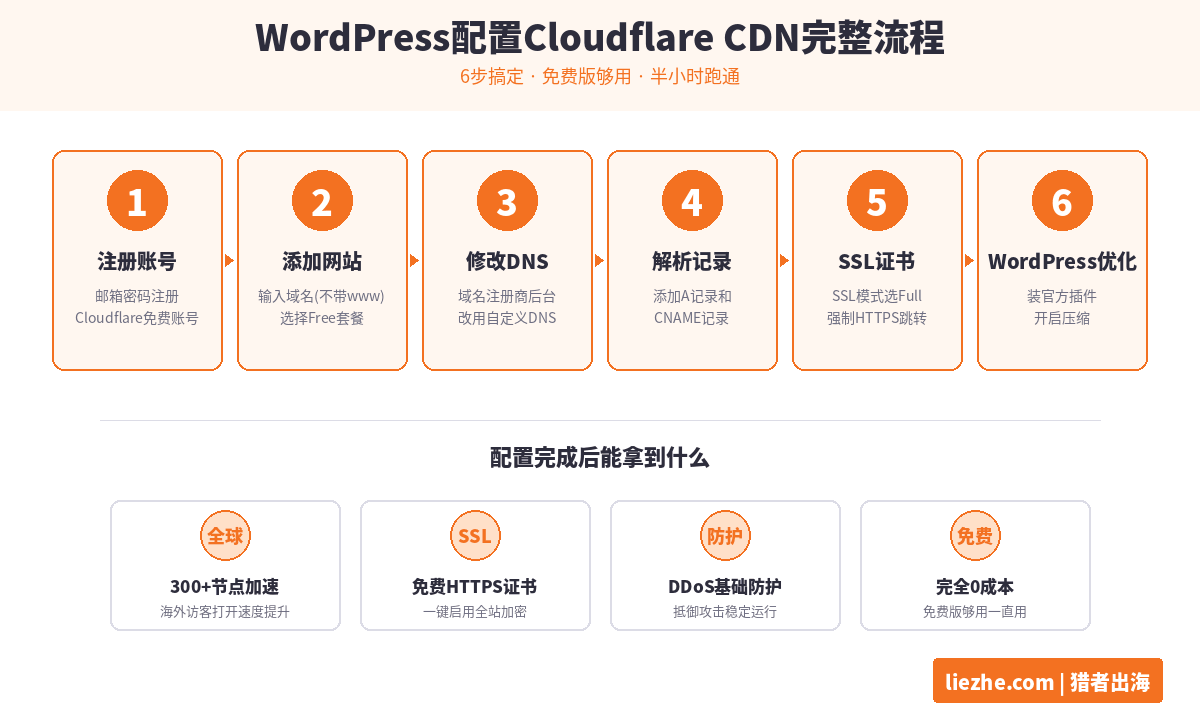The width and height of the screenshot is (1200, 720).
Task: Select the SSL证书 step title
Action: [x=877, y=262]
